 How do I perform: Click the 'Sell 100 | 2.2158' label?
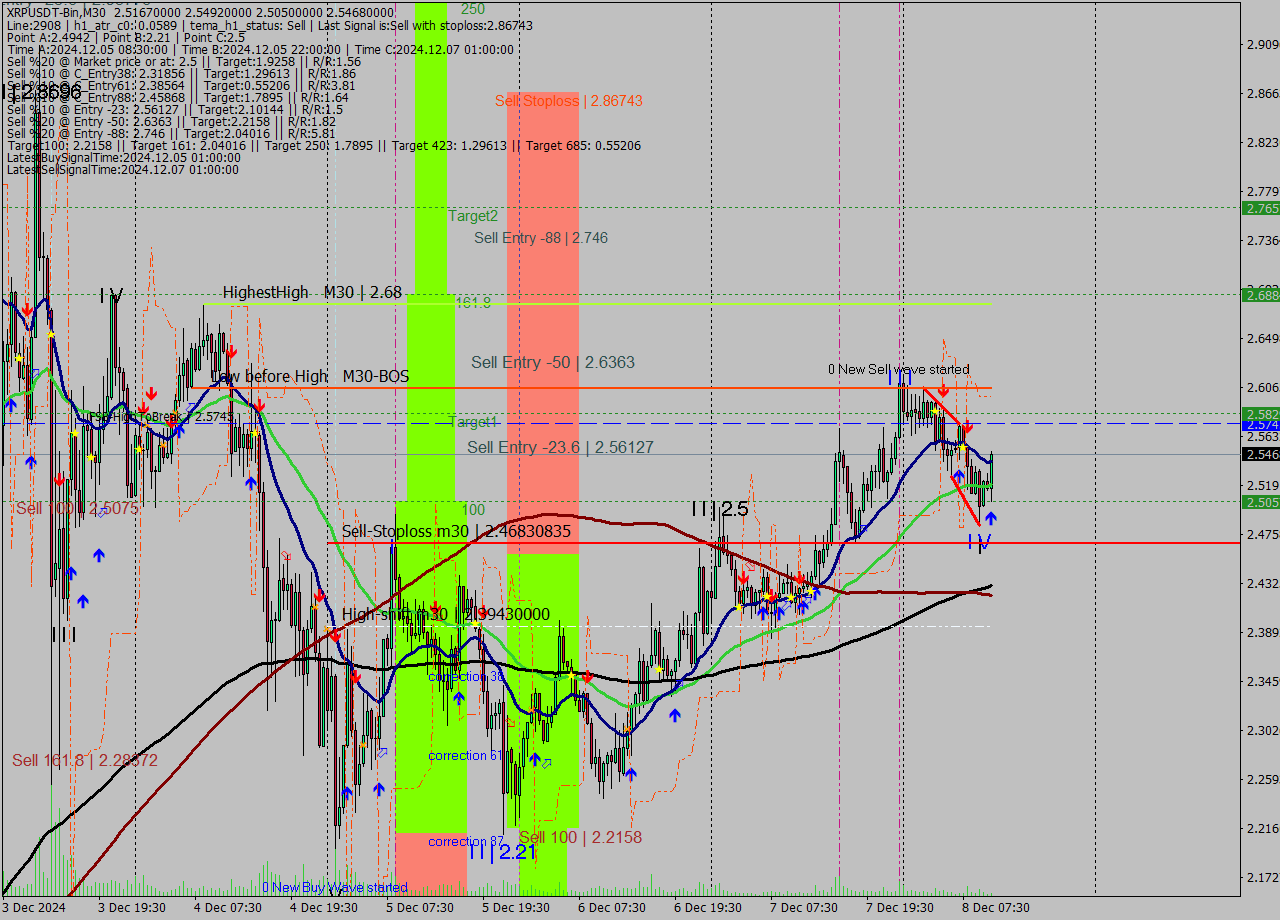580,837
